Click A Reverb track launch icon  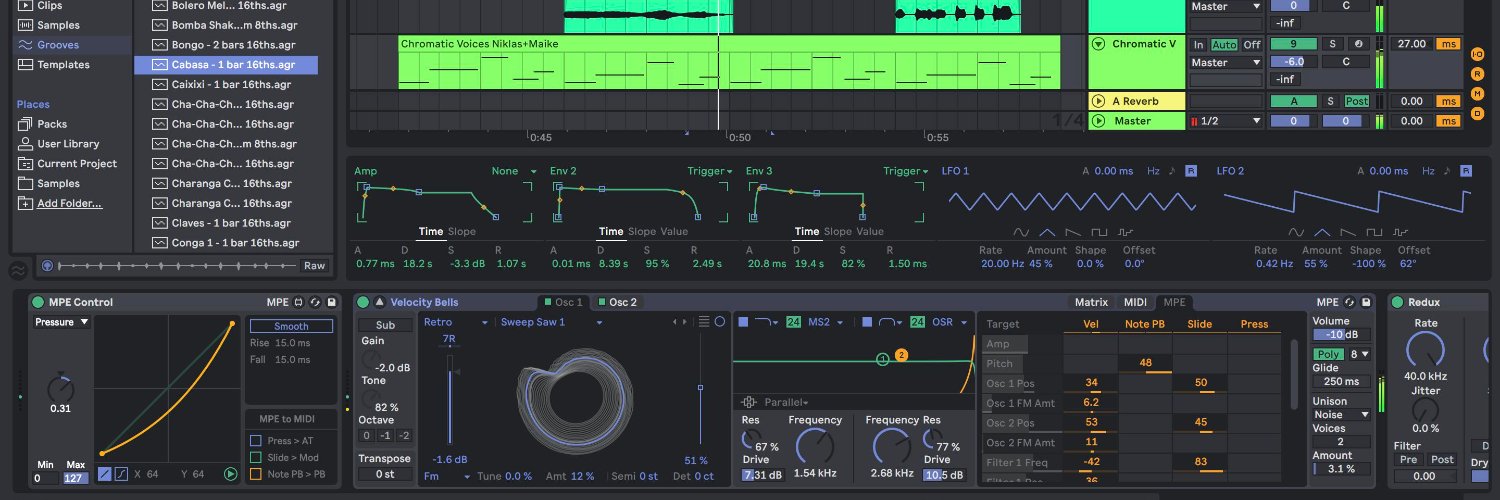(1099, 101)
